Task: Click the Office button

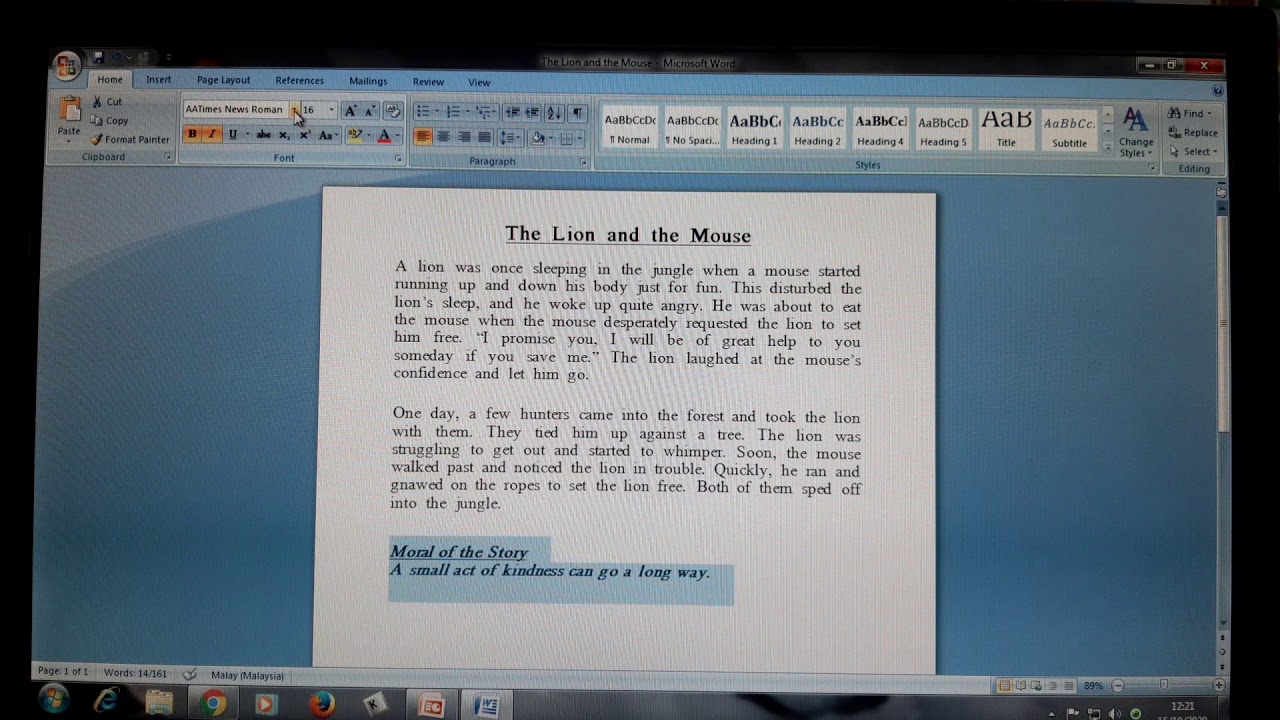Action: (x=66, y=67)
